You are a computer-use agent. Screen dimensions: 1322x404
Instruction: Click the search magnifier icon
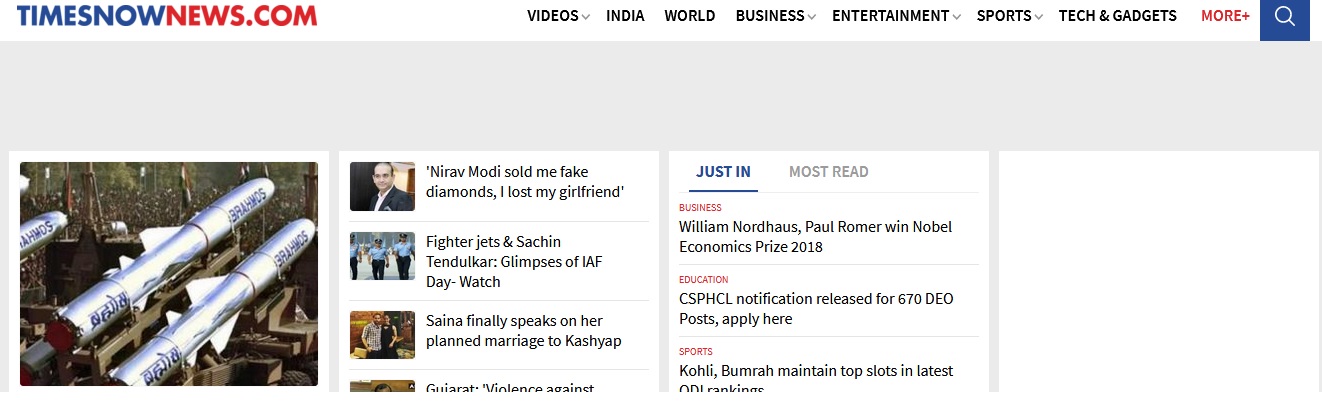click(x=1285, y=17)
